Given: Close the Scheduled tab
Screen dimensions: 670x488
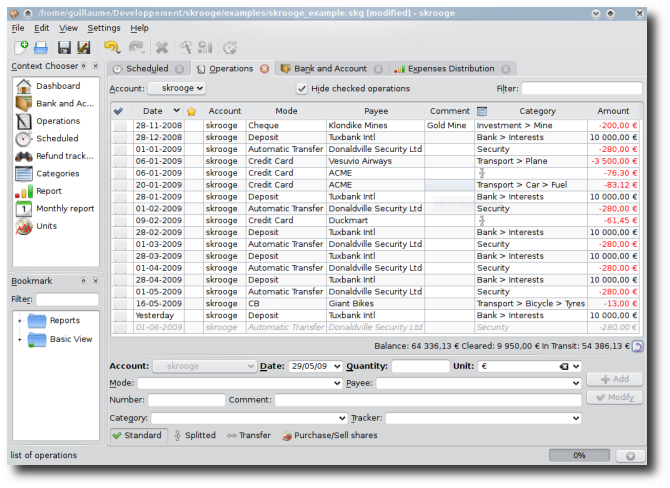Looking at the screenshot, I should [180, 69].
